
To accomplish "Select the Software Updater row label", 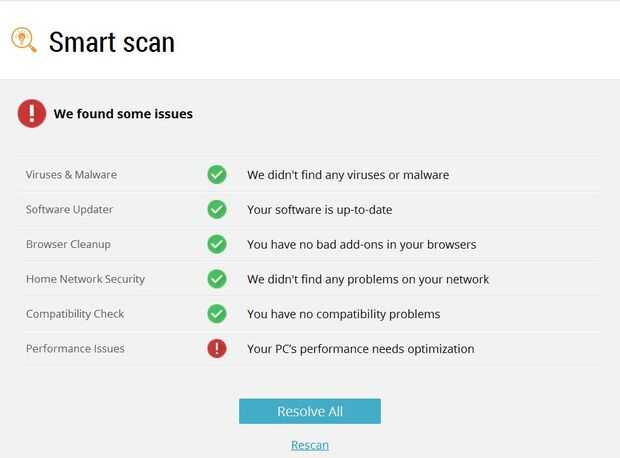I will (69, 210).
